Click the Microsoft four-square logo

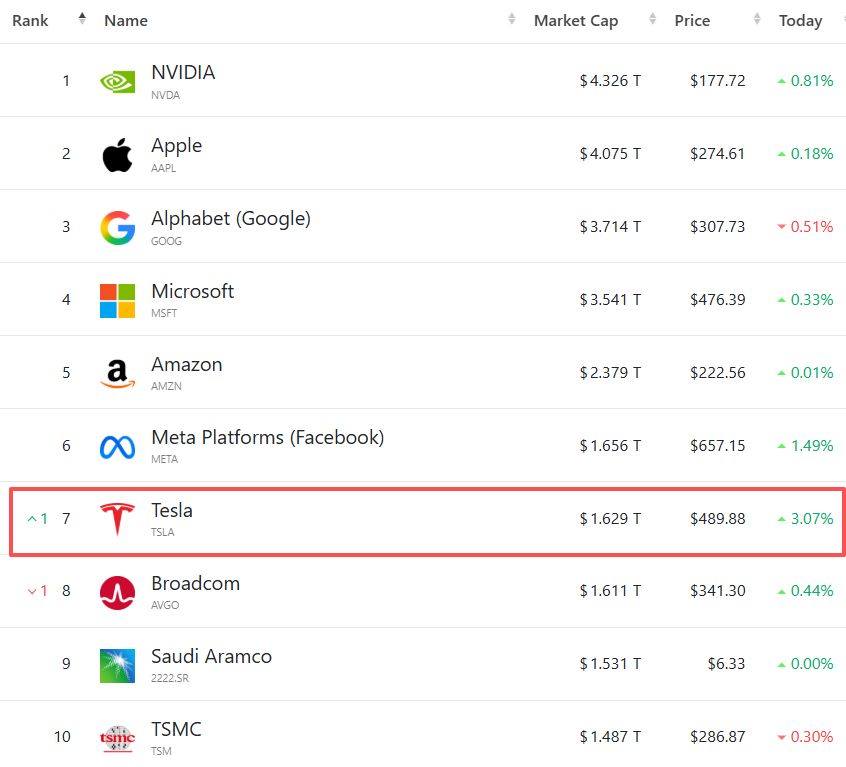coord(117,301)
